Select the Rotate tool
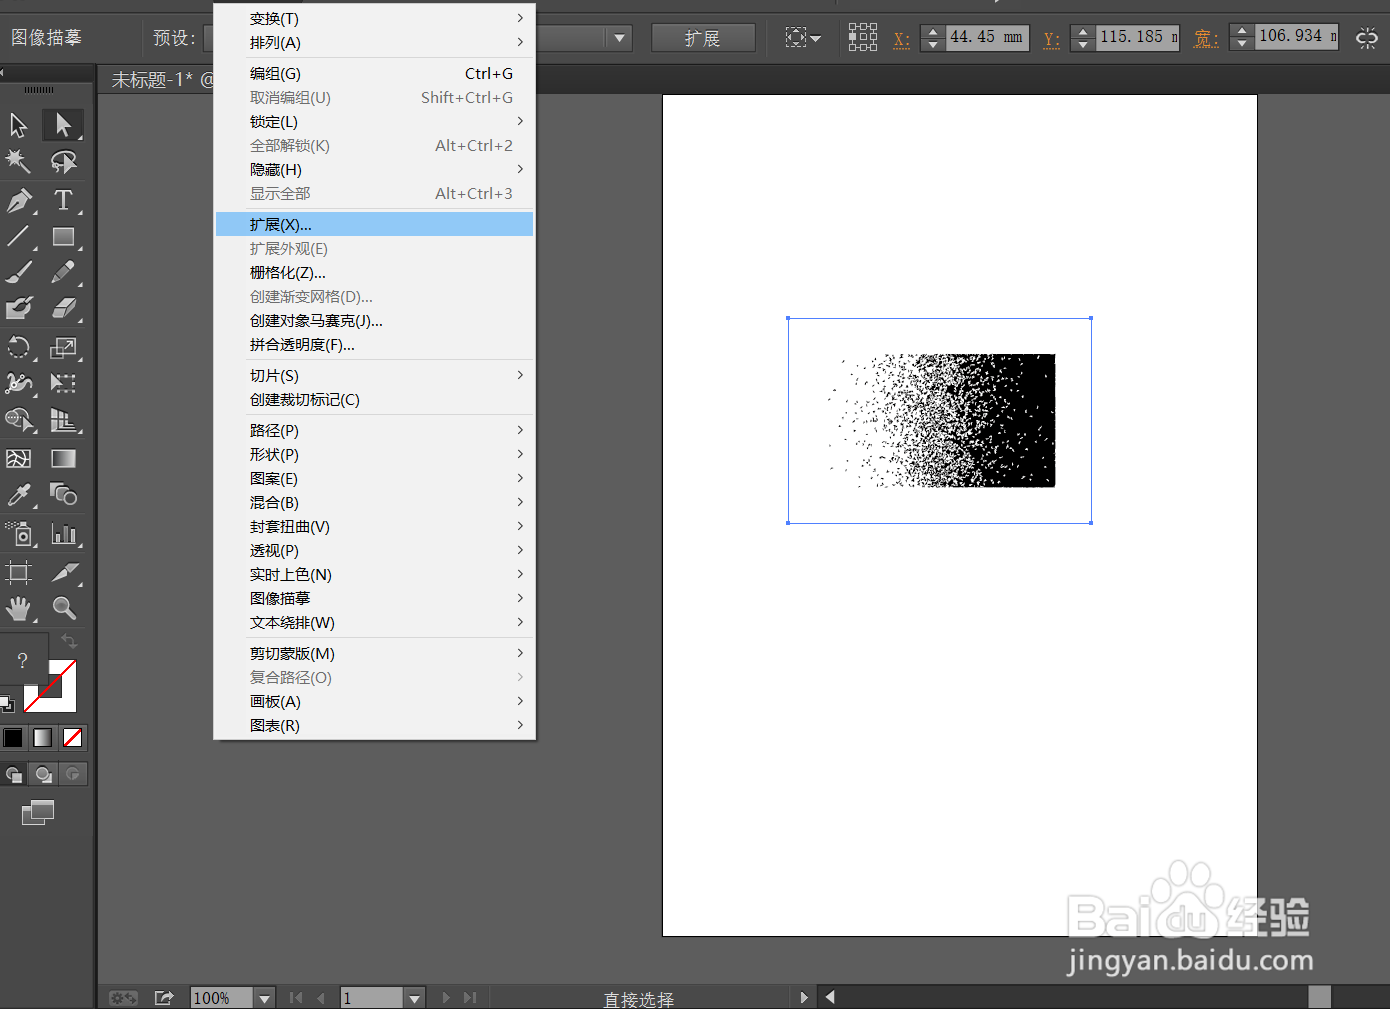 (18, 348)
